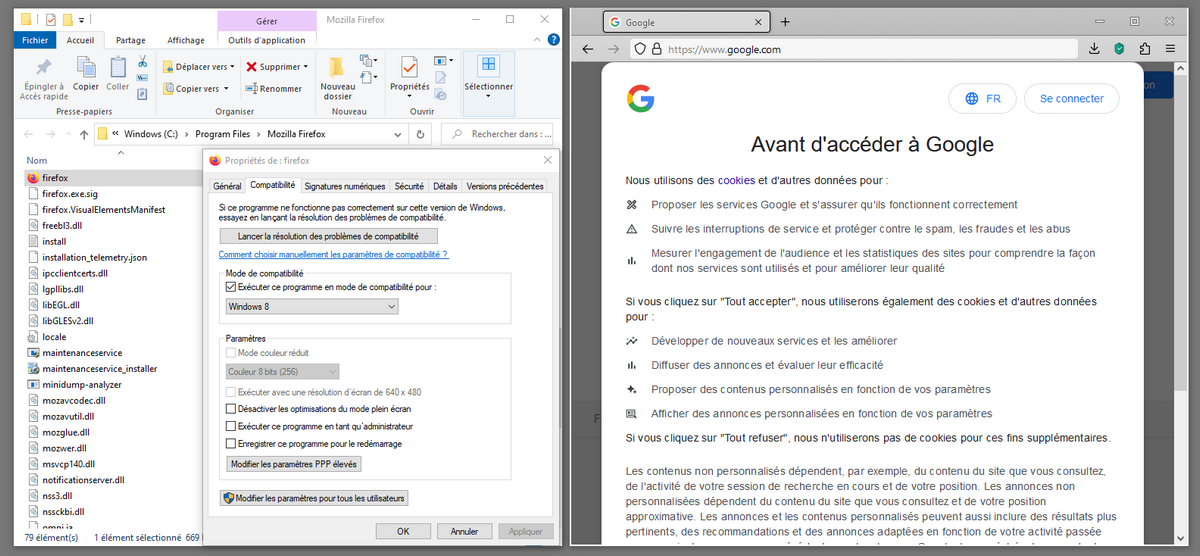Click the Copier icon in the ribbon

click(x=86, y=67)
